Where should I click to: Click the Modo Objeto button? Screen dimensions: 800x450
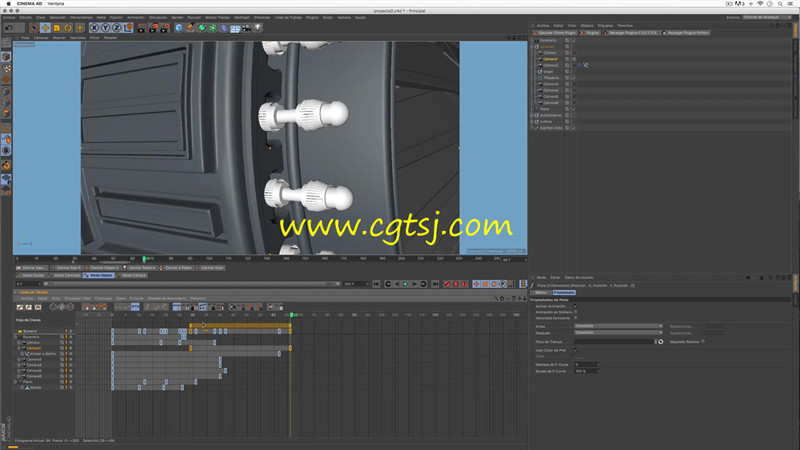[99, 276]
